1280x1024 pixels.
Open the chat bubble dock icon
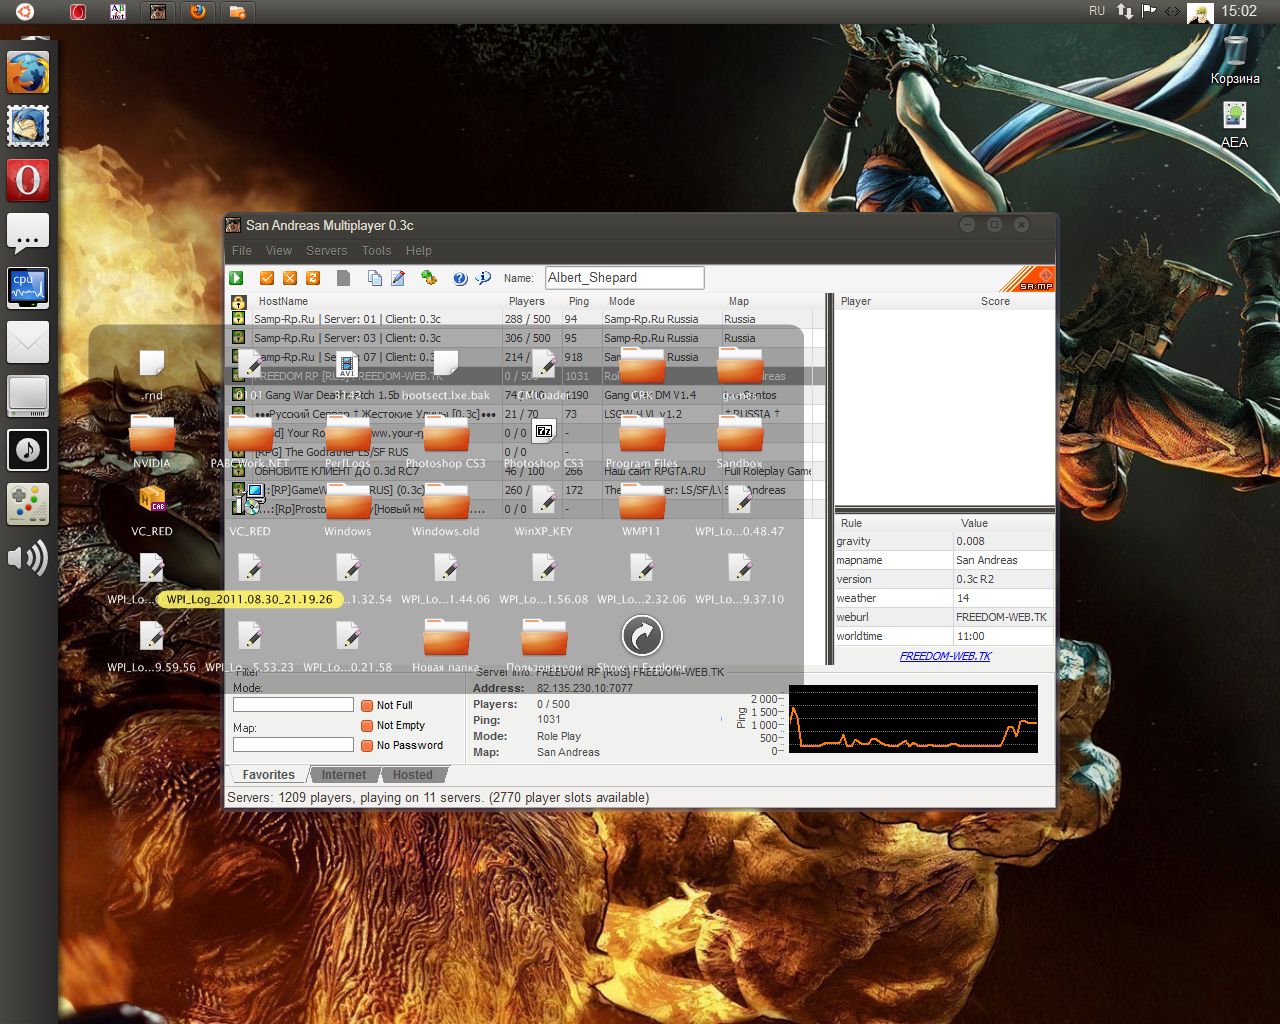(28, 234)
